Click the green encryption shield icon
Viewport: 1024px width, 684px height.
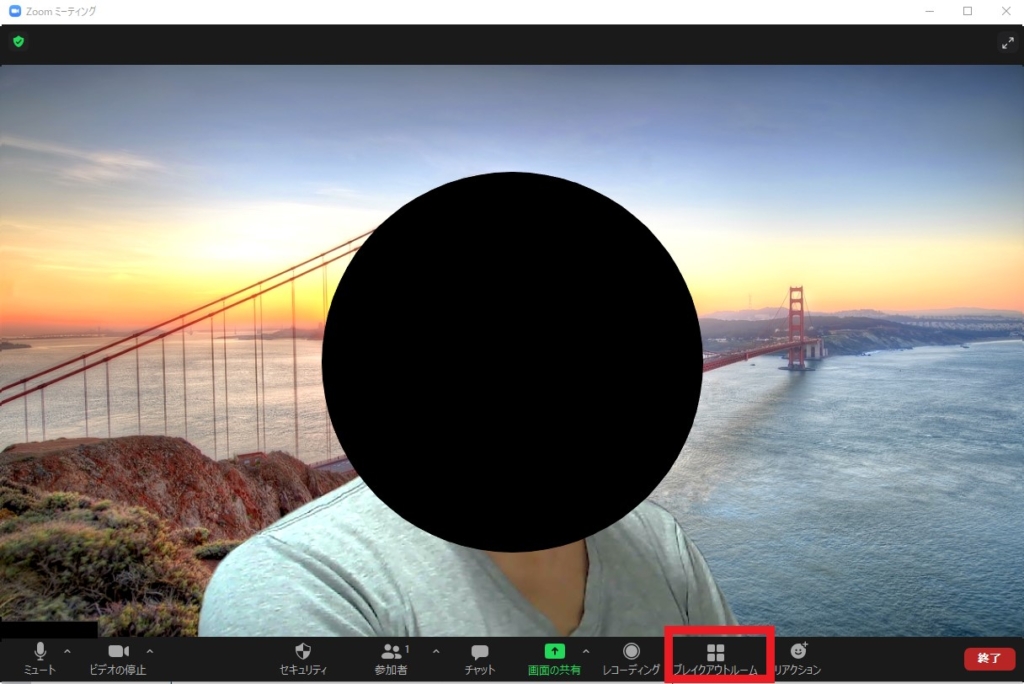[x=18, y=42]
